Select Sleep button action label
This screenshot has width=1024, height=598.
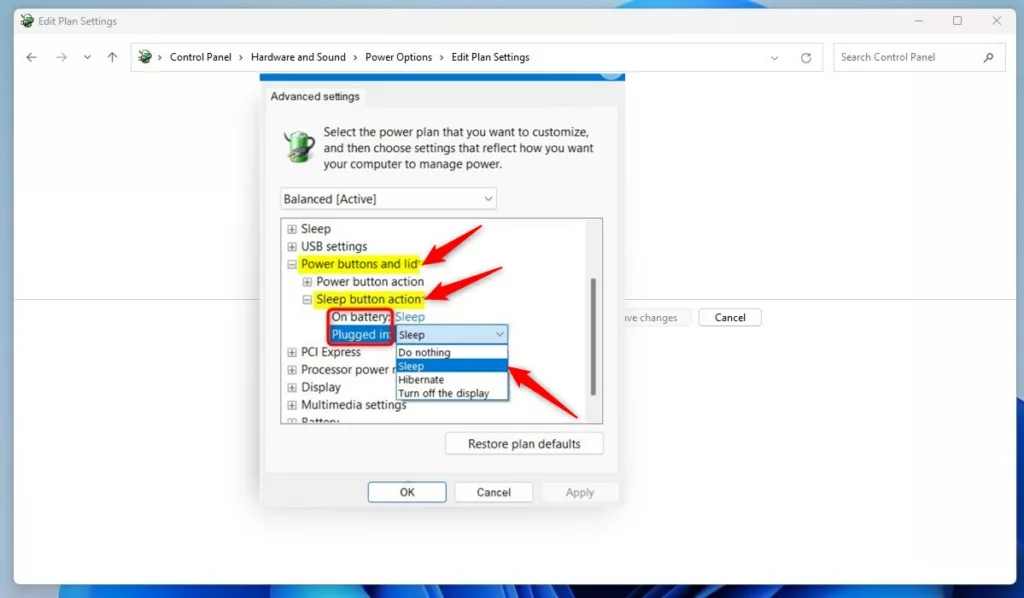(369, 299)
